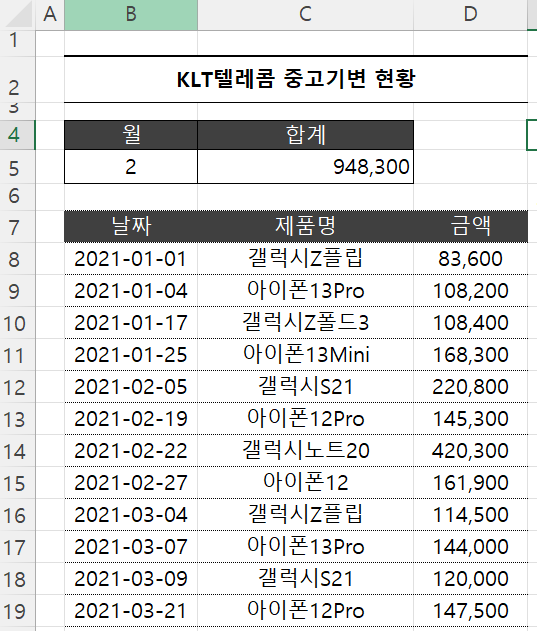537x631 pixels.
Task: Click product cell 갤럭시노트20
Action: pos(305,451)
